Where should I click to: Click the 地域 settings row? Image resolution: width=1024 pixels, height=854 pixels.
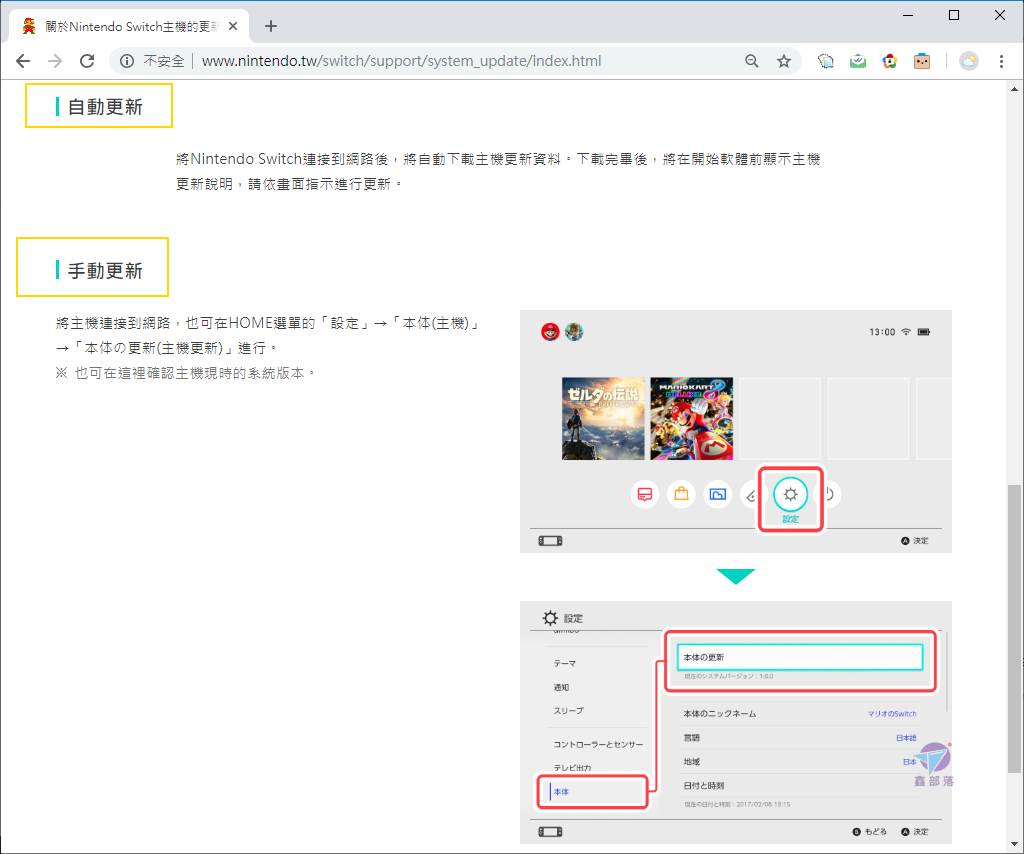(800, 761)
